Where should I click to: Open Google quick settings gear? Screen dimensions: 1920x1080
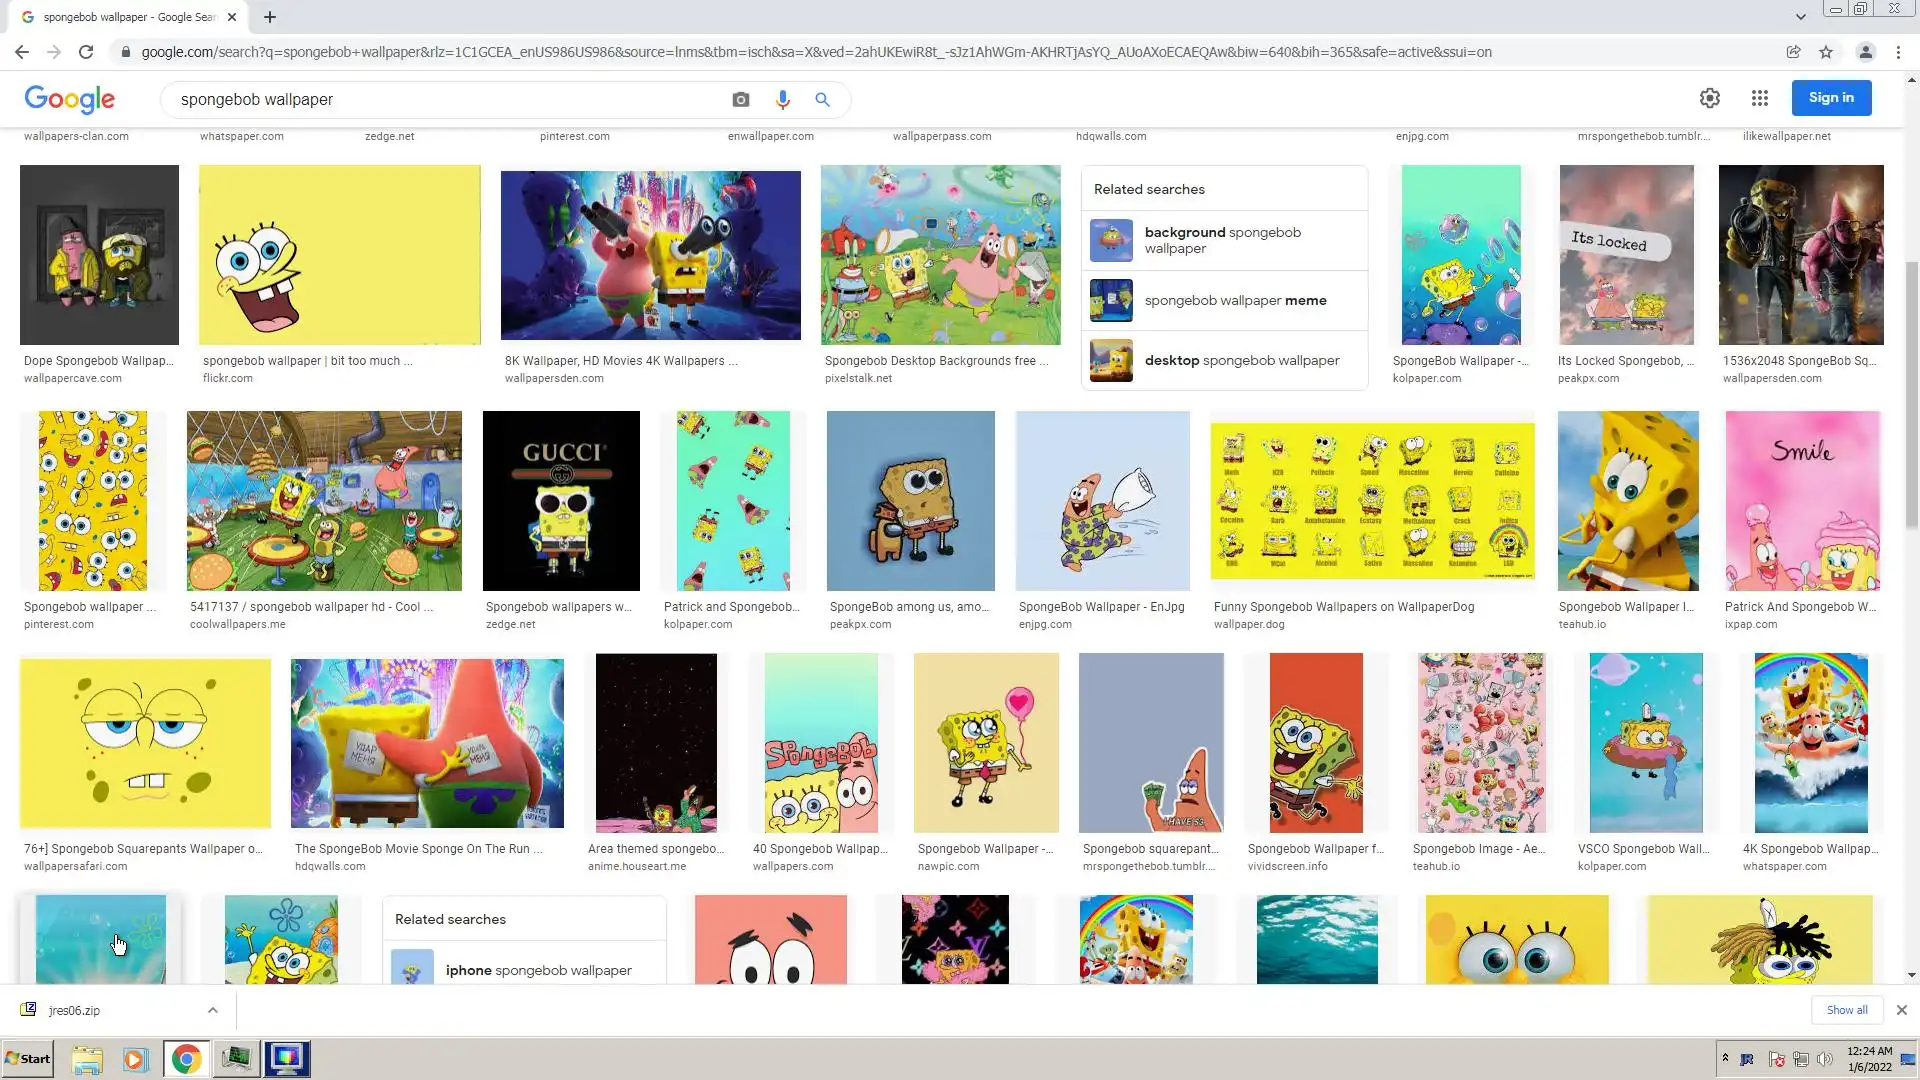pos(1710,98)
